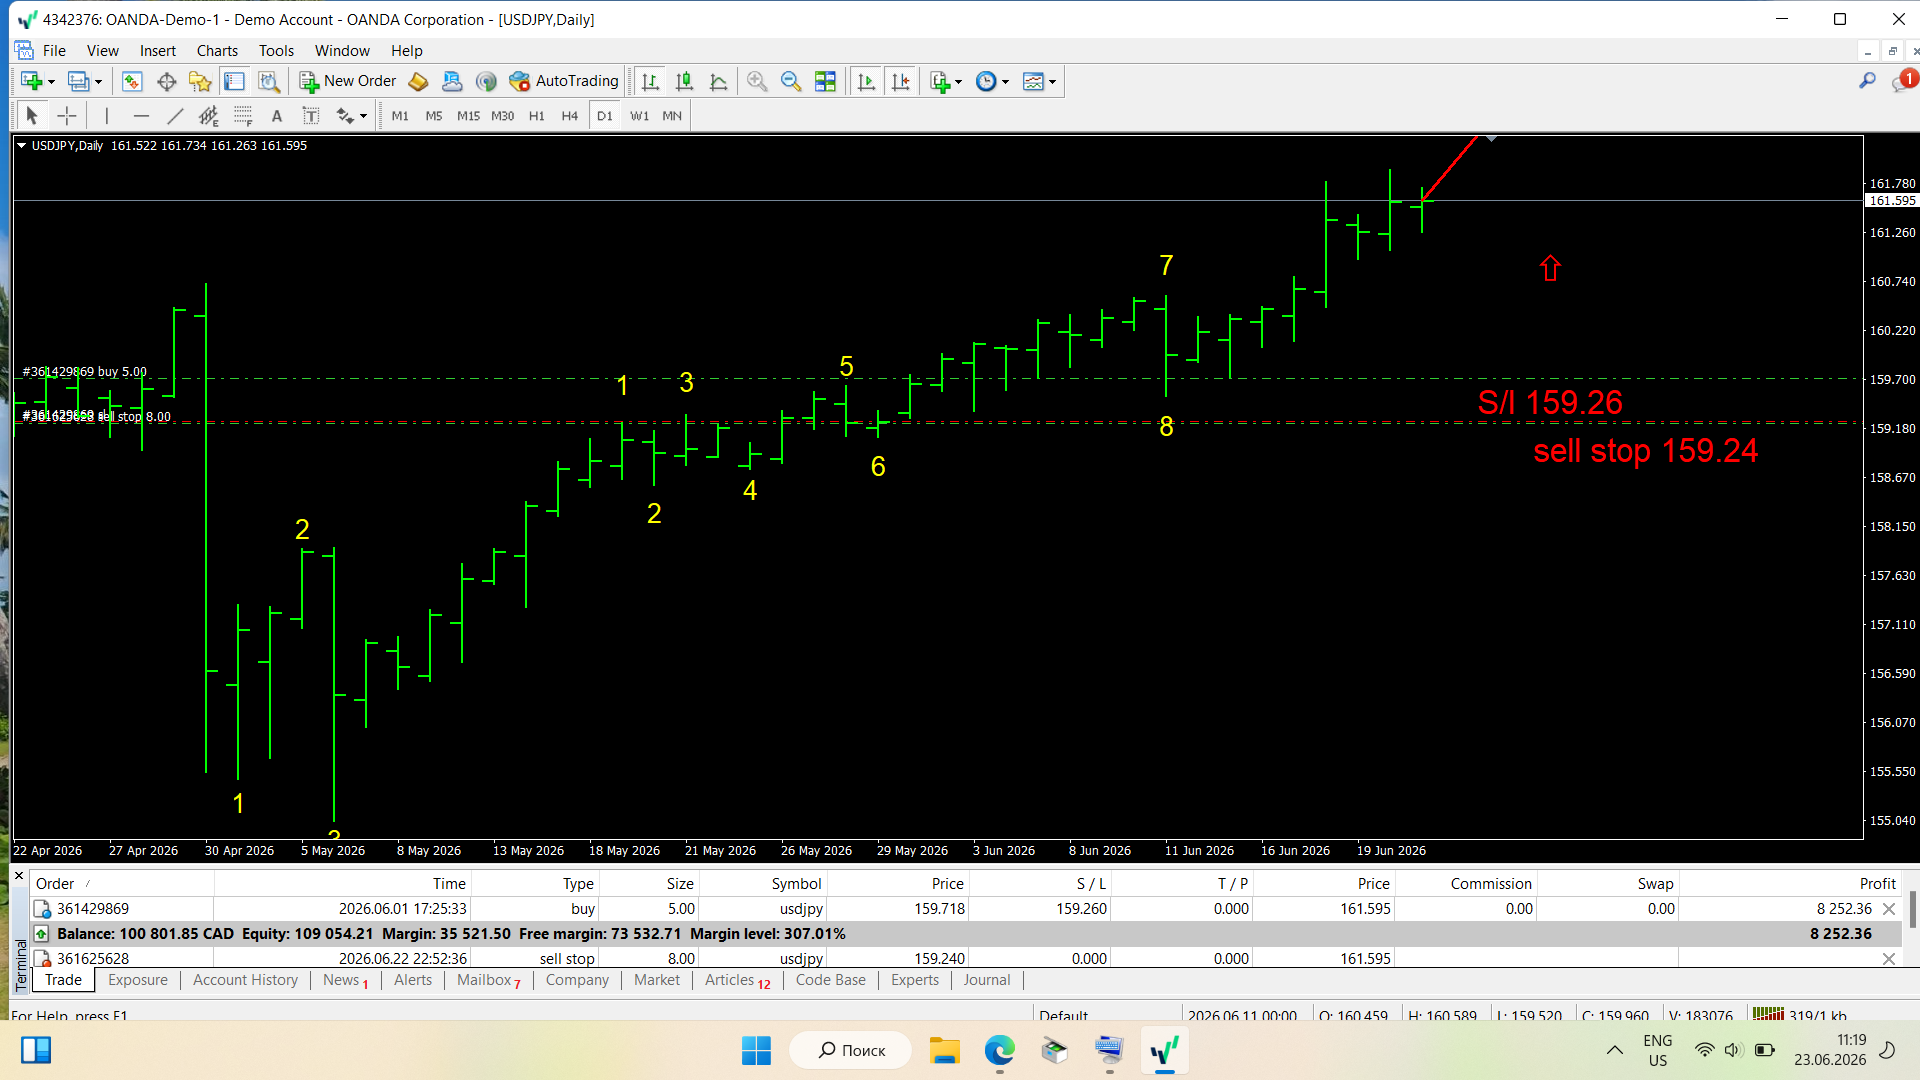This screenshot has width=1920, height=1080.
Task: Expand the Templates dropdown arrow
Action: coord(1052,82)
